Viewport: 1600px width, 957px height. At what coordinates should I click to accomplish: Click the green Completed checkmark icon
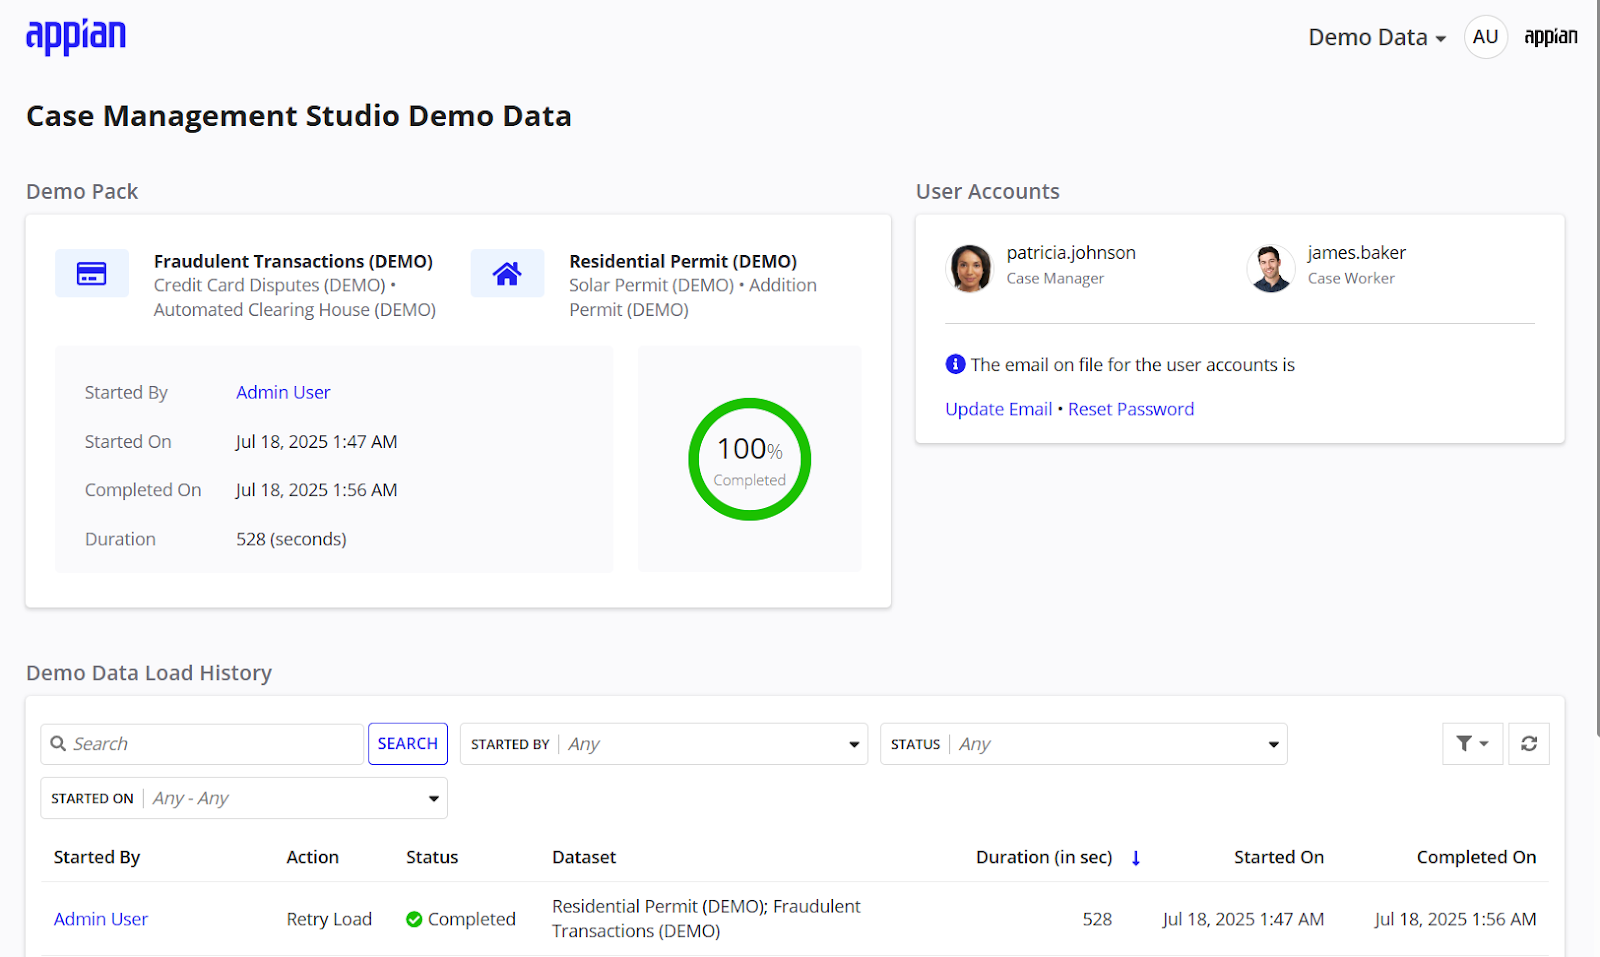point(414,919)
